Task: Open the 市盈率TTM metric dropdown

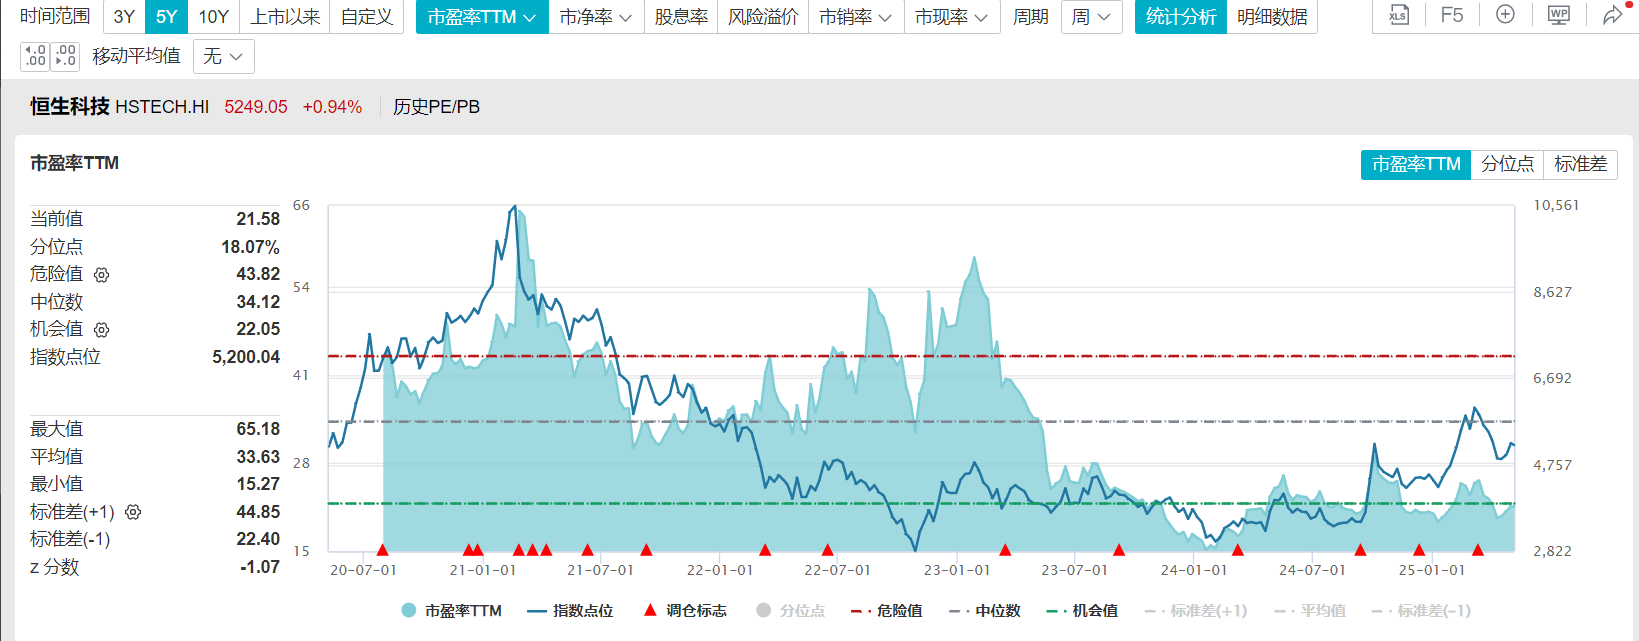Action: [482, 17]
